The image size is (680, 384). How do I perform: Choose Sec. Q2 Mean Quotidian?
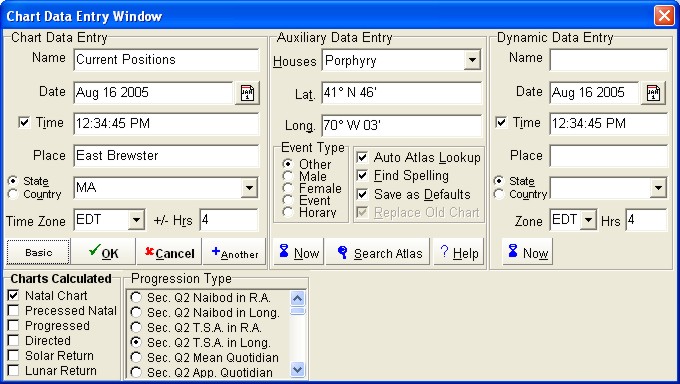click(136, 358)
